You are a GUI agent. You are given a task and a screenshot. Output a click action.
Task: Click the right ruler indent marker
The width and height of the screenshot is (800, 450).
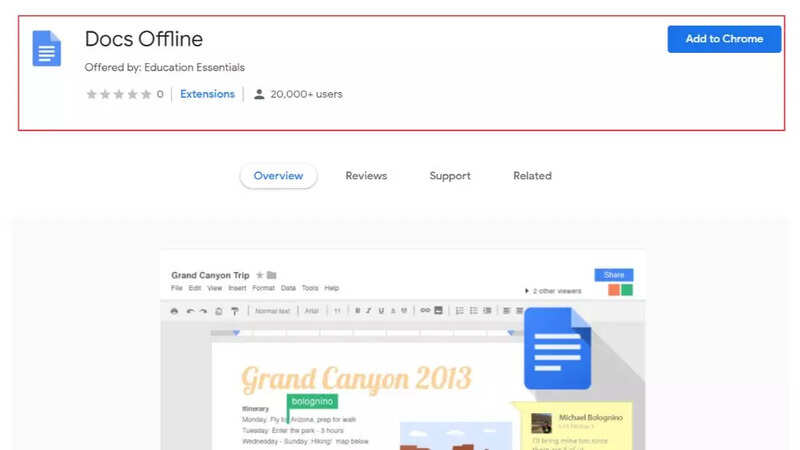511,333
